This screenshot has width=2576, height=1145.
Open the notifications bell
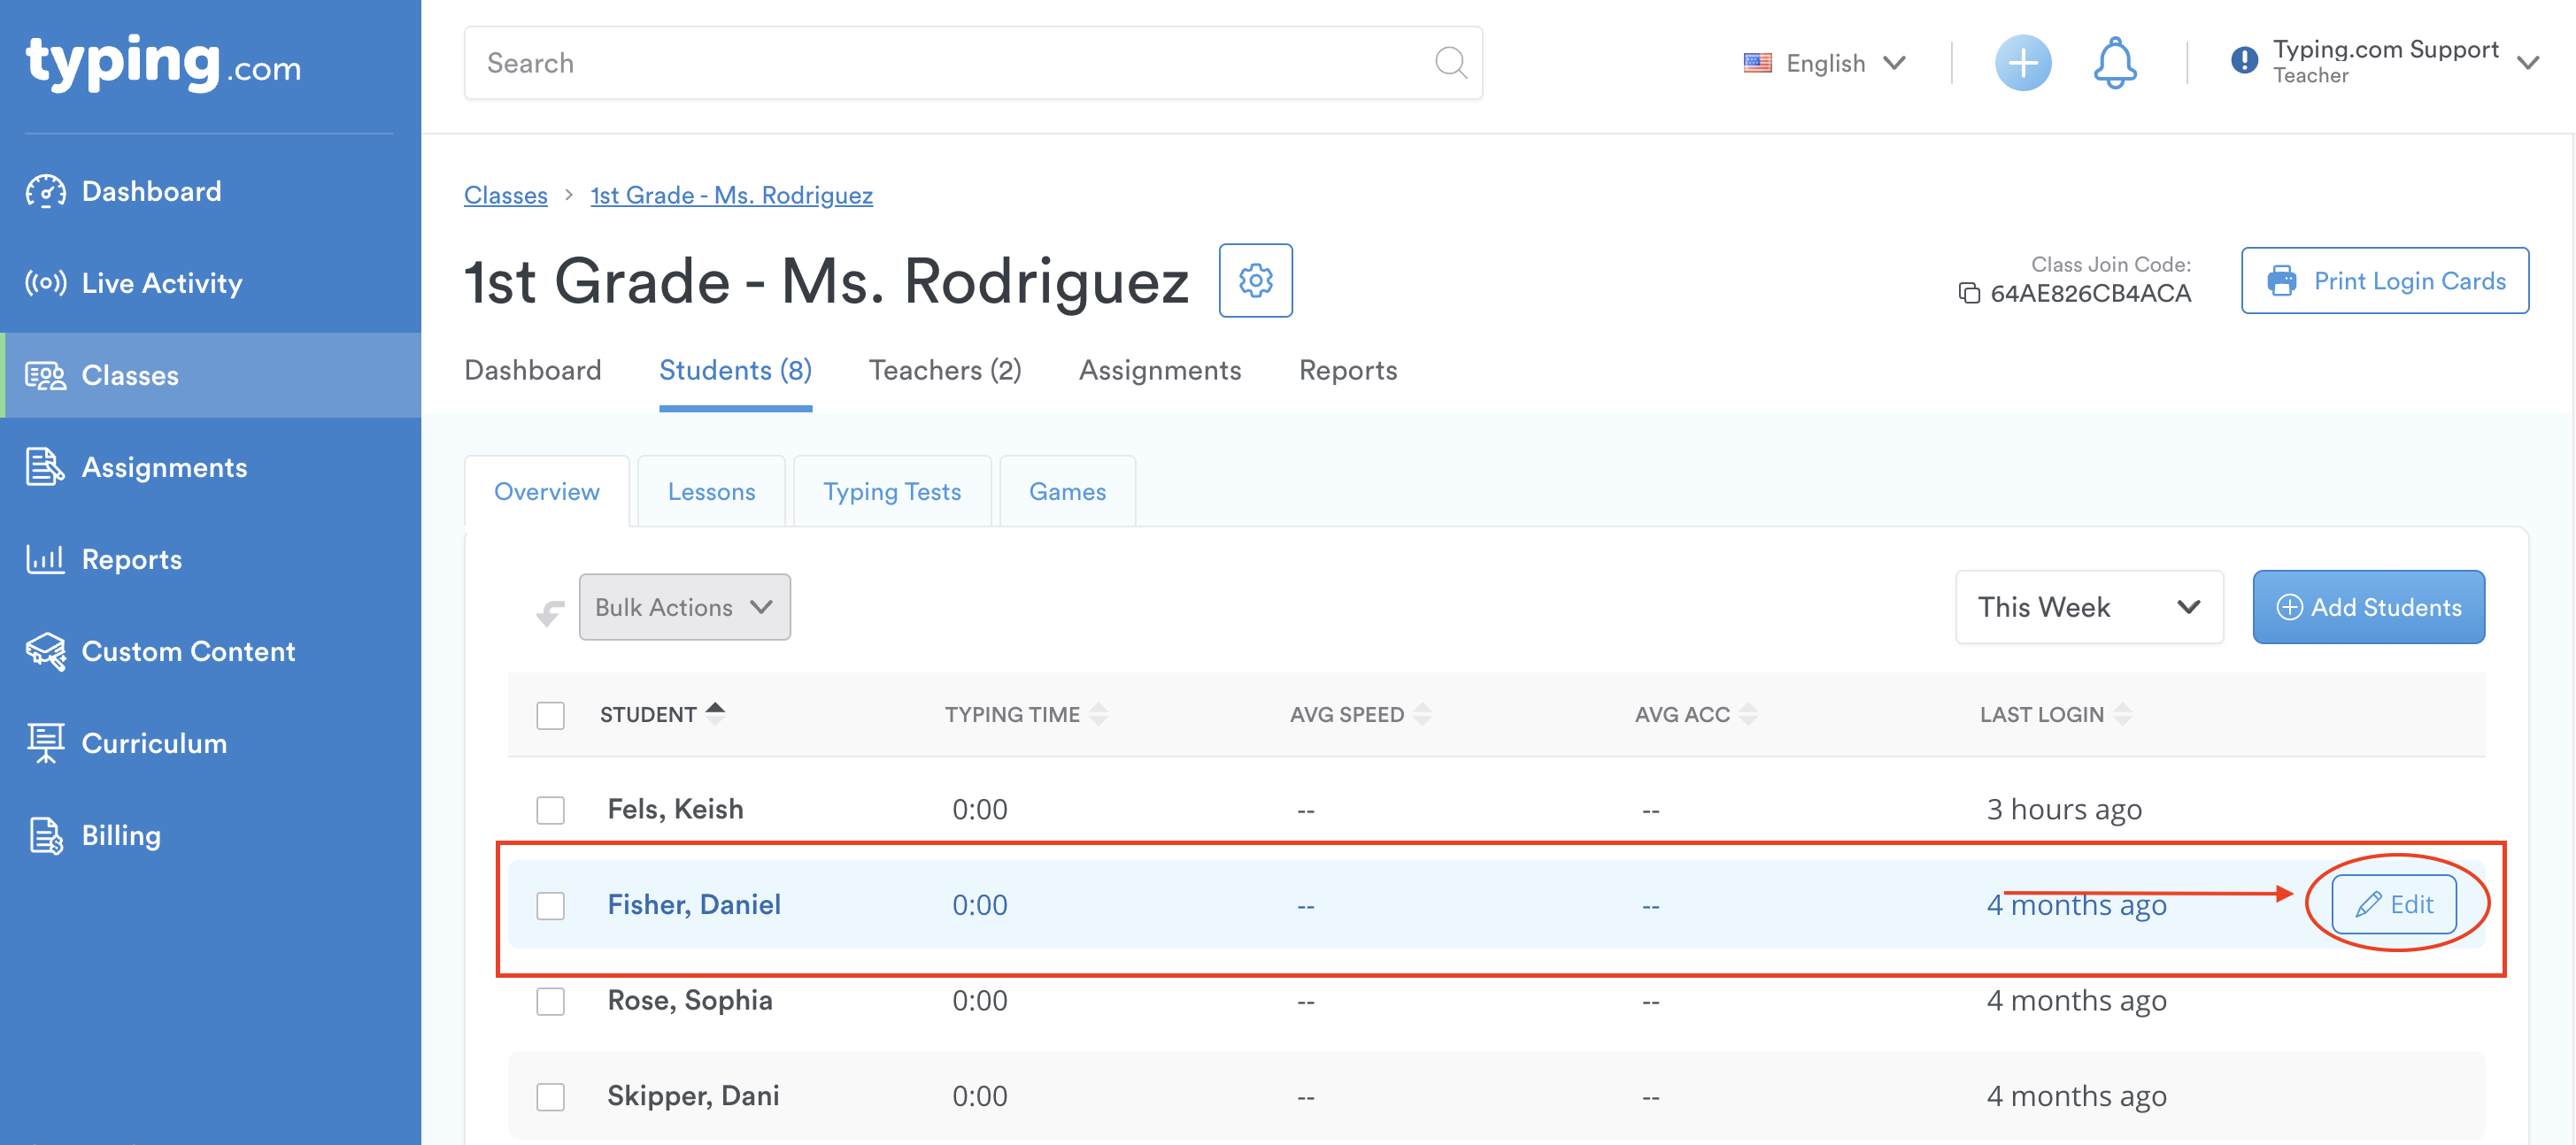(x=2114, y=63)
